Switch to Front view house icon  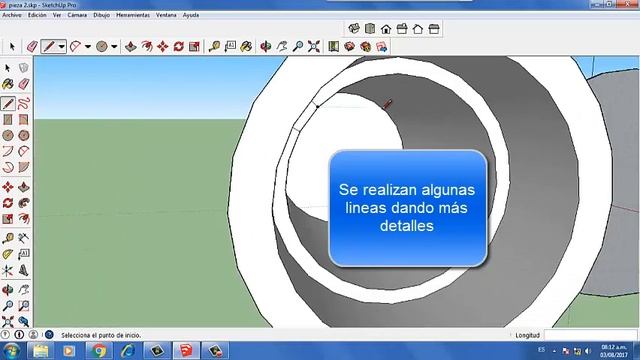pos(386,29)
